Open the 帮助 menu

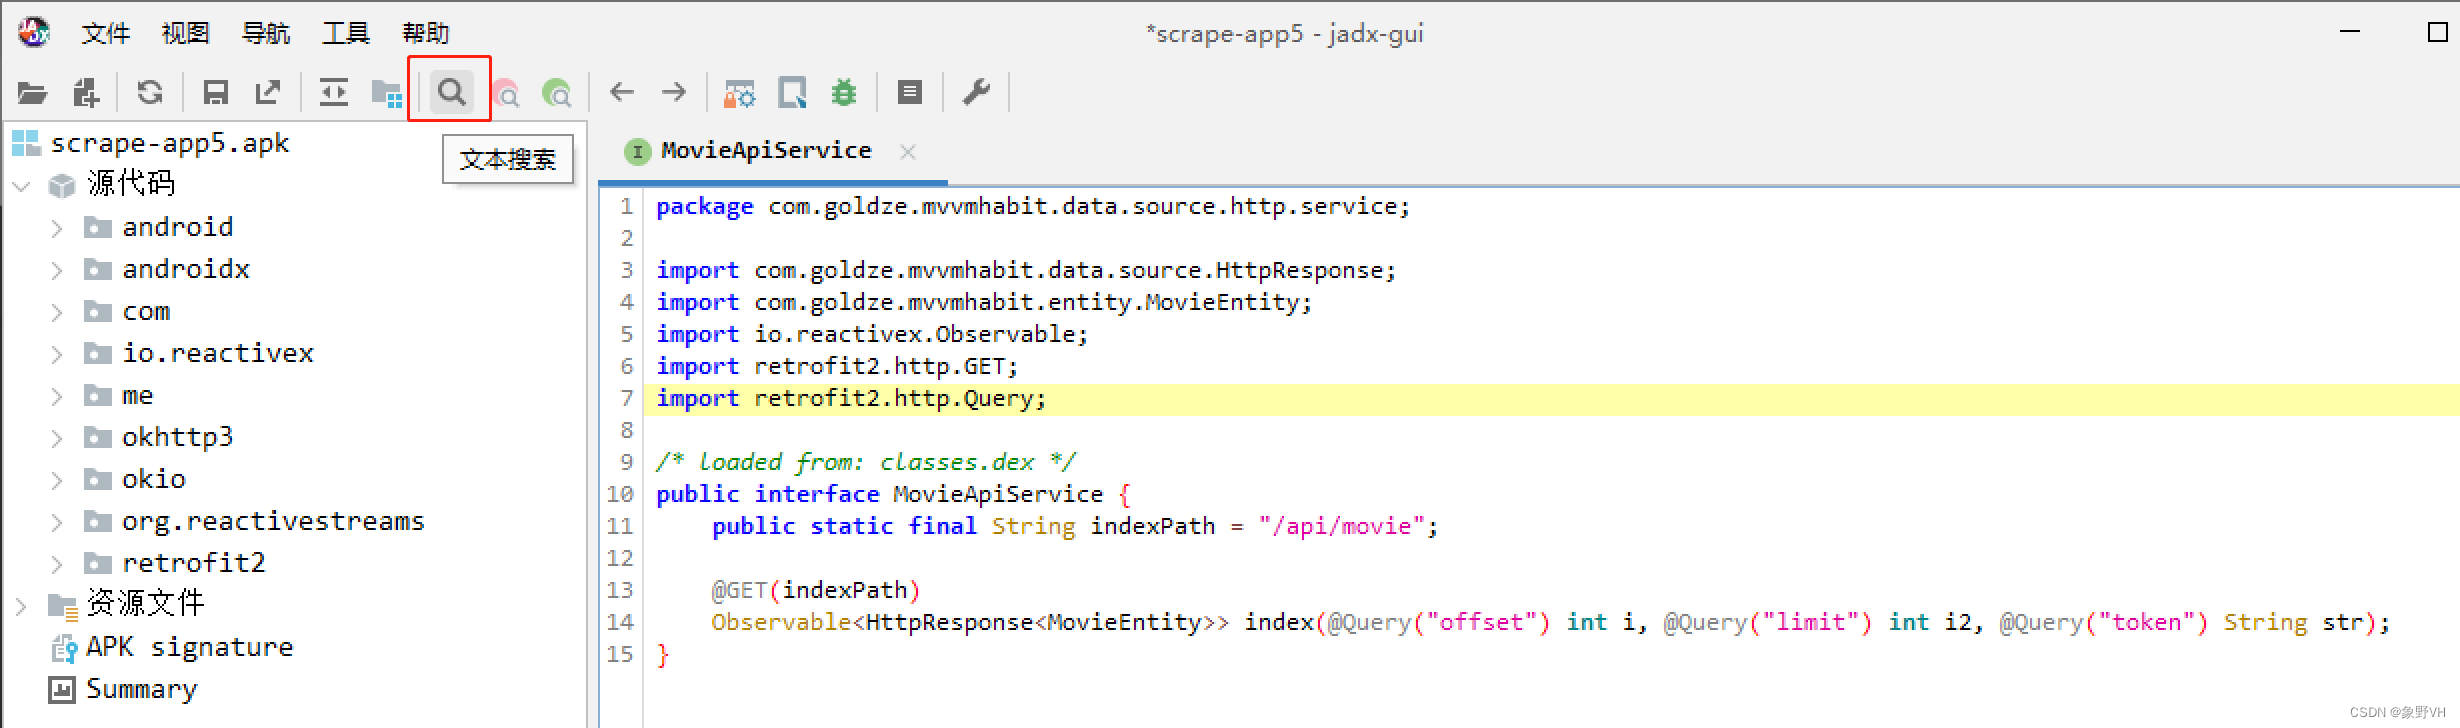click(425, 33)
